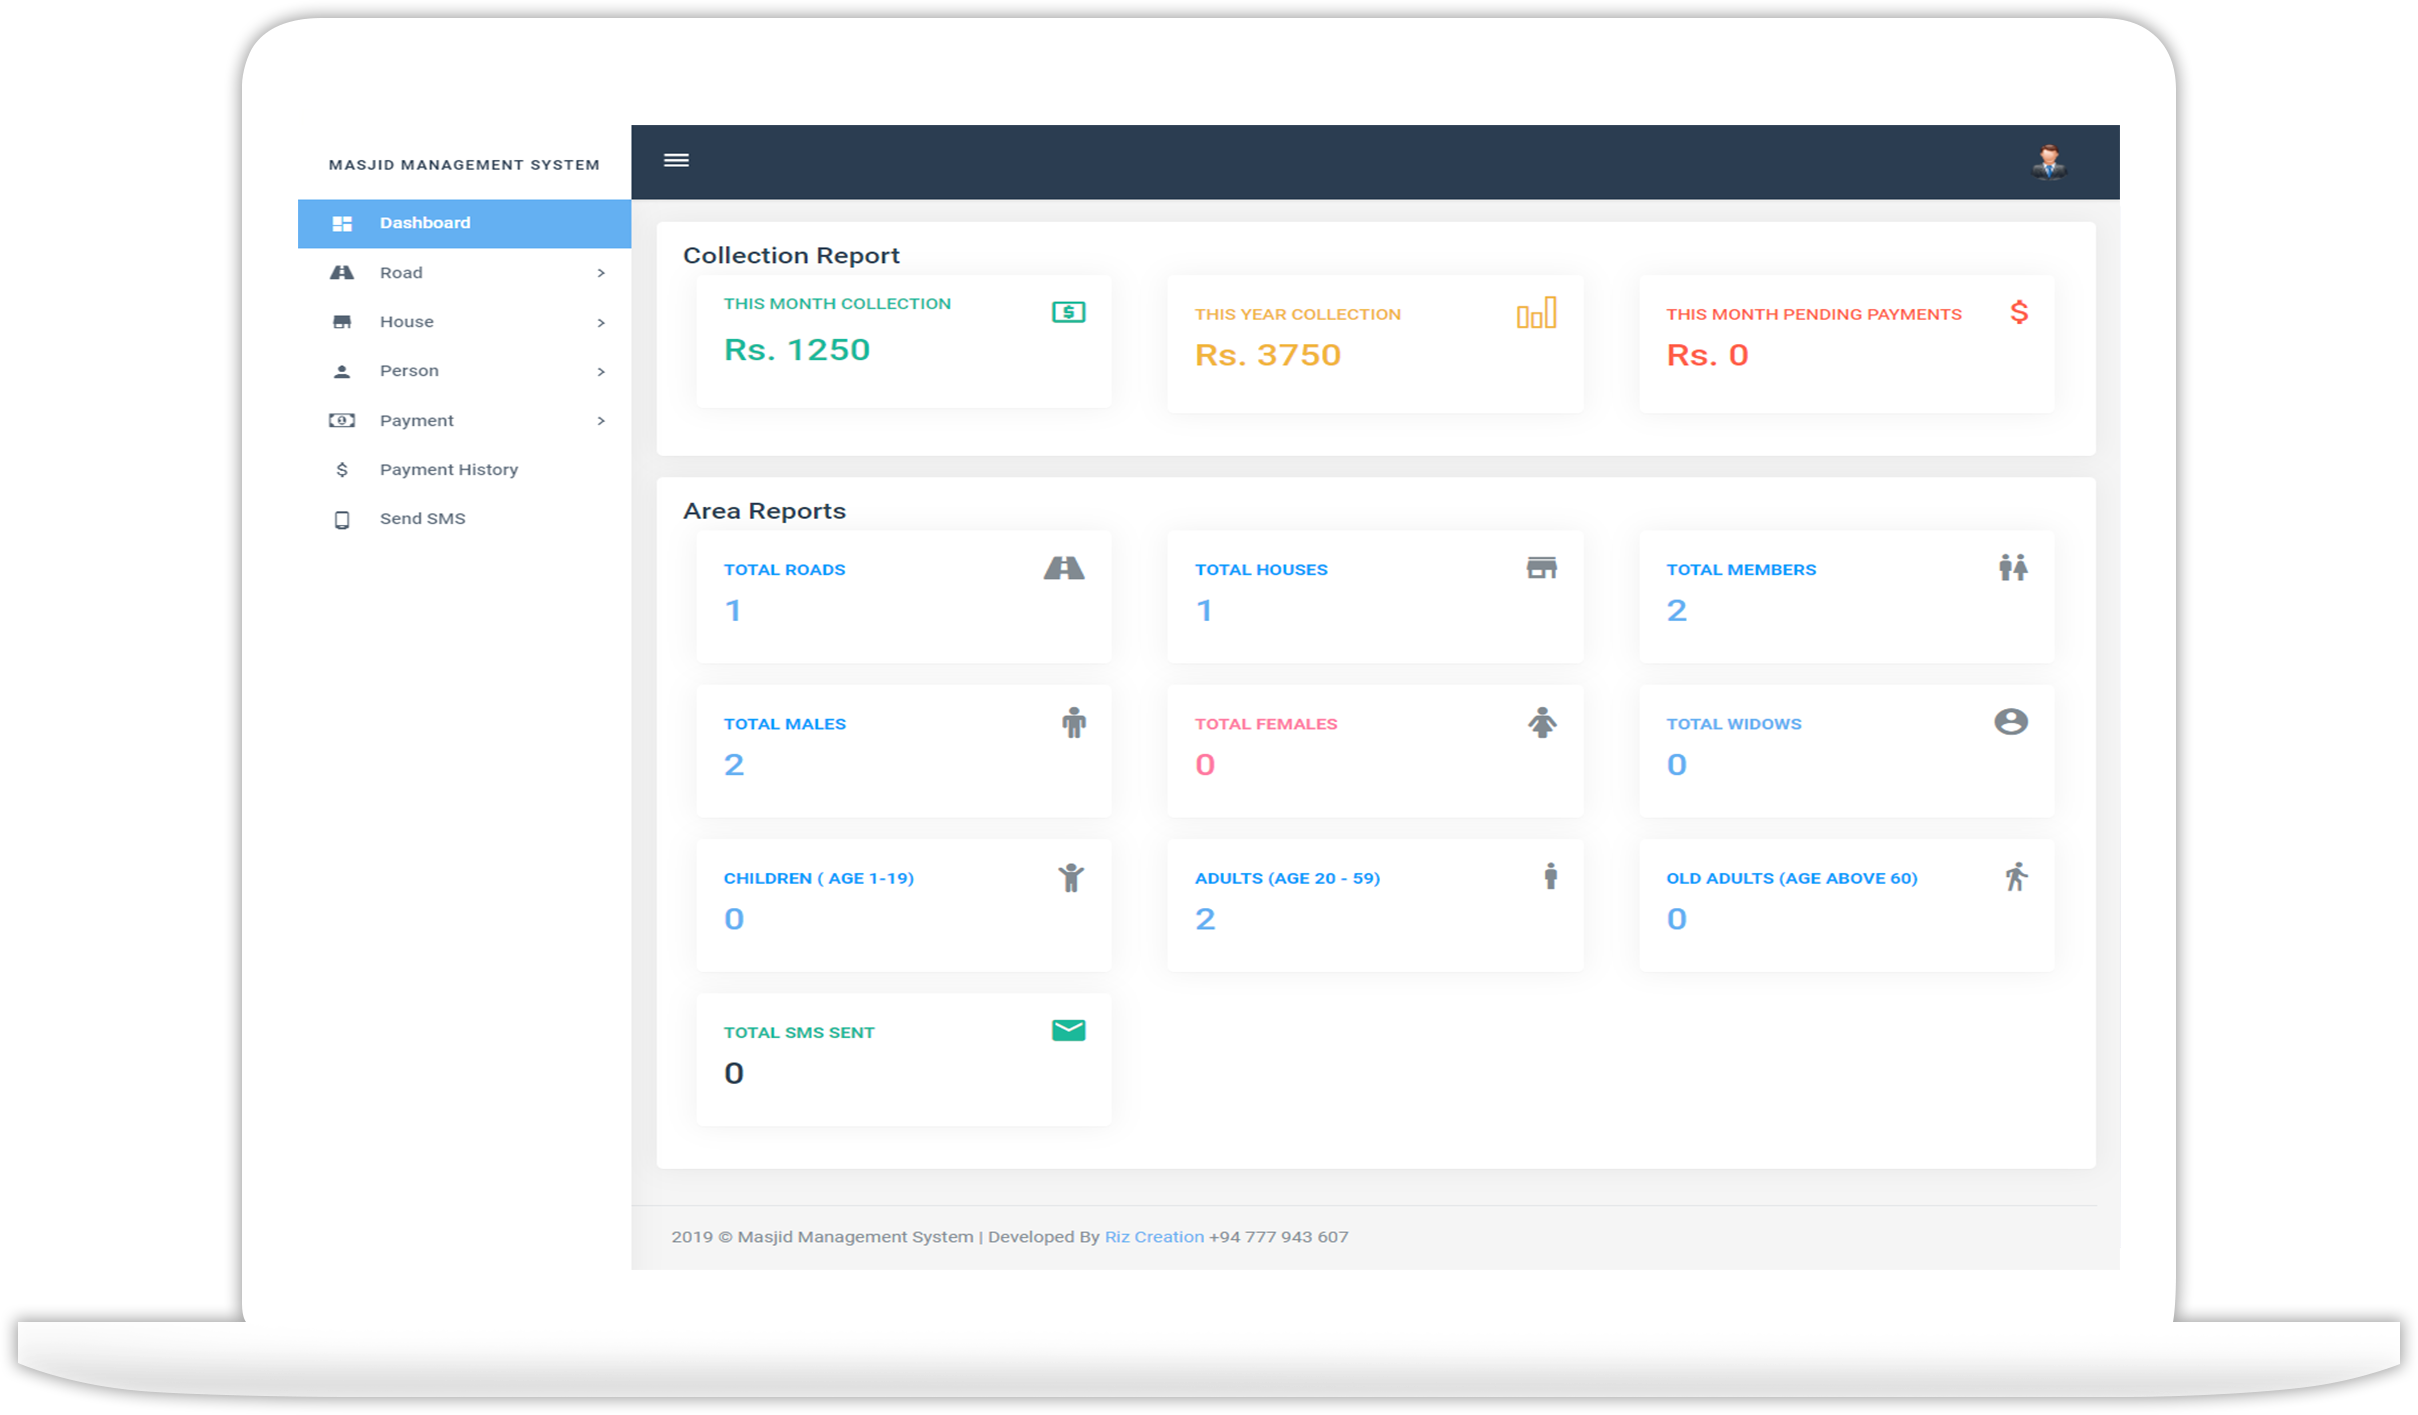
Task: Follow the Riz Creation footer link
Action: point(1153,1237)
